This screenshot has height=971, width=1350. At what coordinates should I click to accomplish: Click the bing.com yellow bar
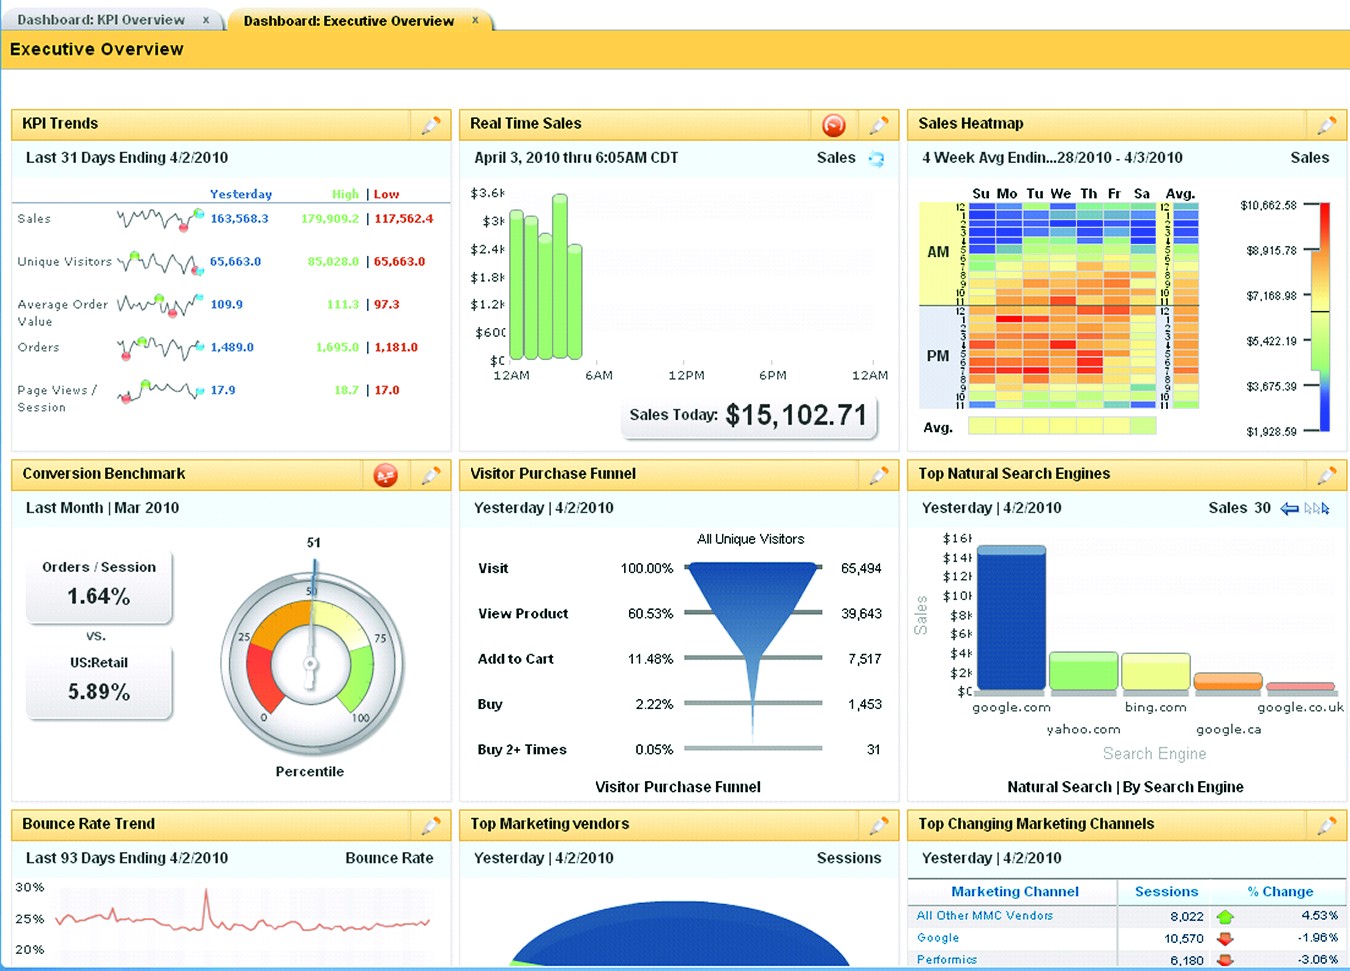1156,673
